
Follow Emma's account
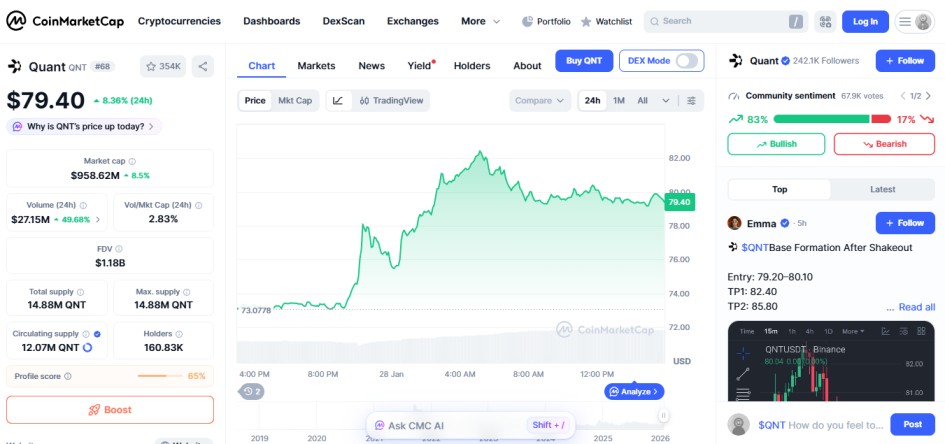(x=905, y=223)
